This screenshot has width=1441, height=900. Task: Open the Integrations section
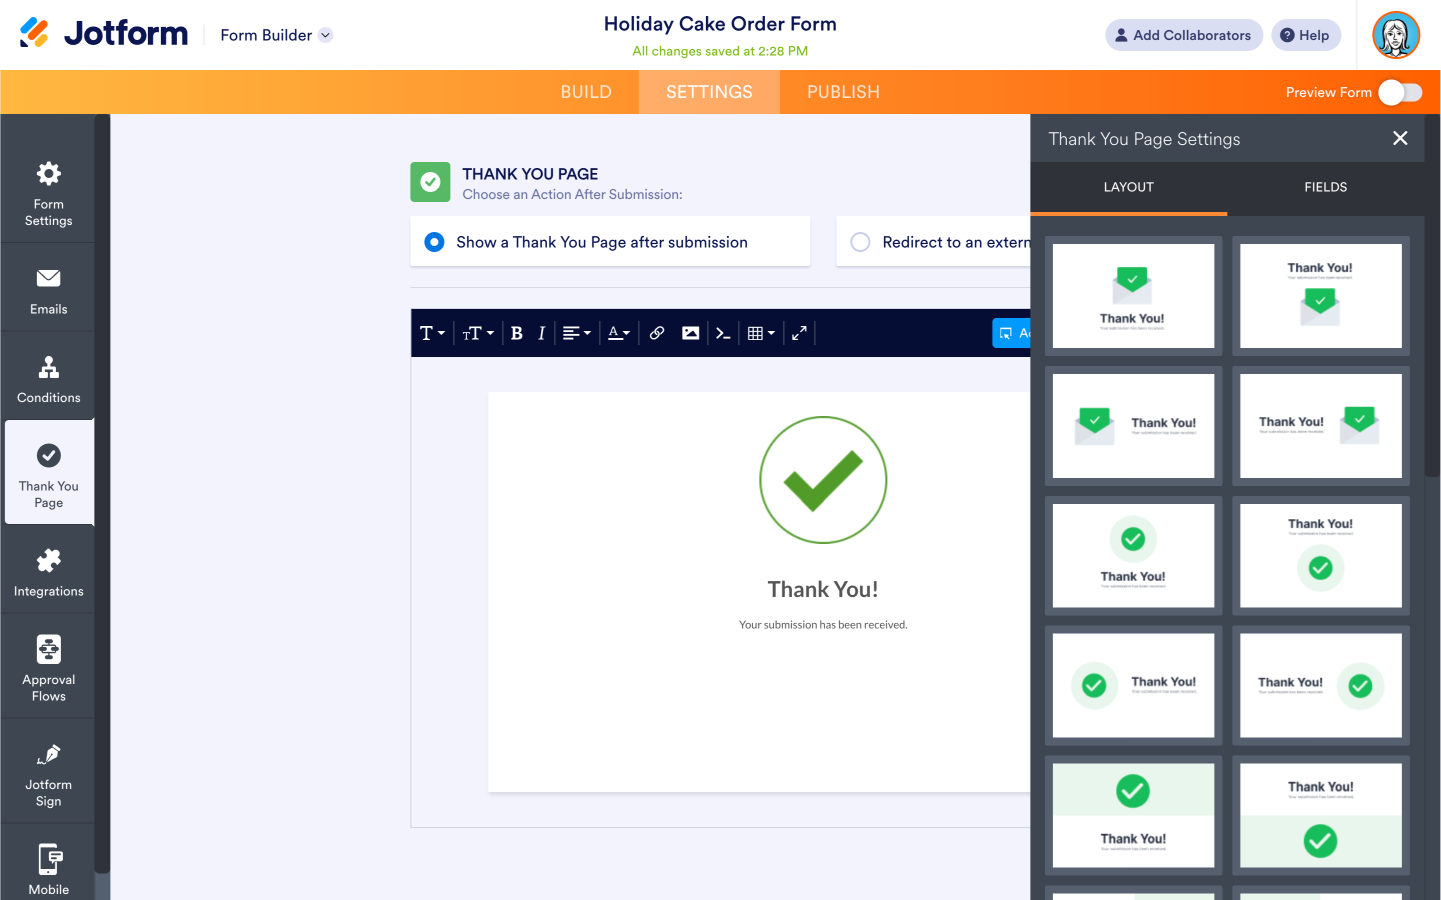click(x=48, y=573)
